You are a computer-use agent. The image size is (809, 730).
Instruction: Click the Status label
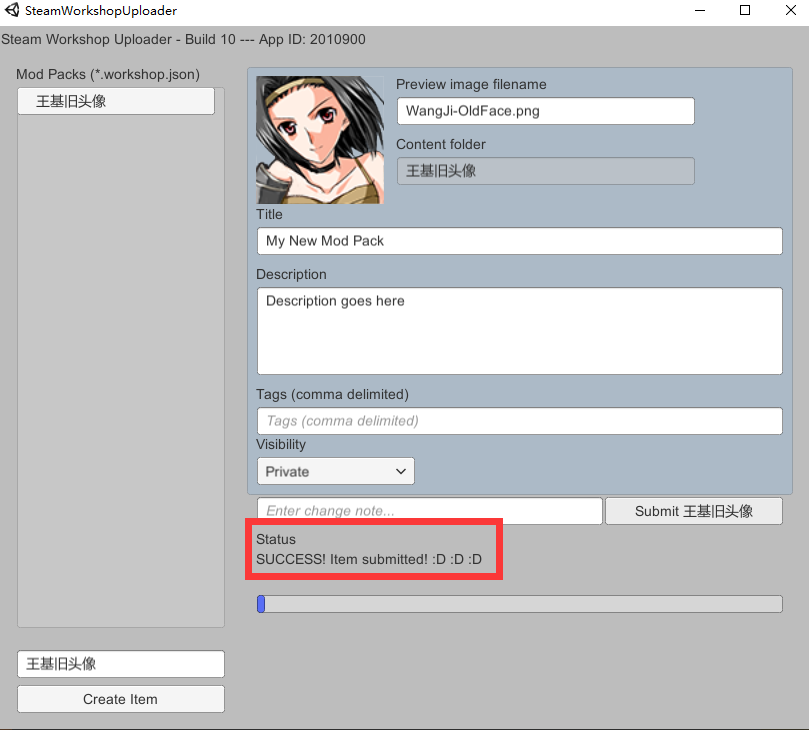(276, 540)
